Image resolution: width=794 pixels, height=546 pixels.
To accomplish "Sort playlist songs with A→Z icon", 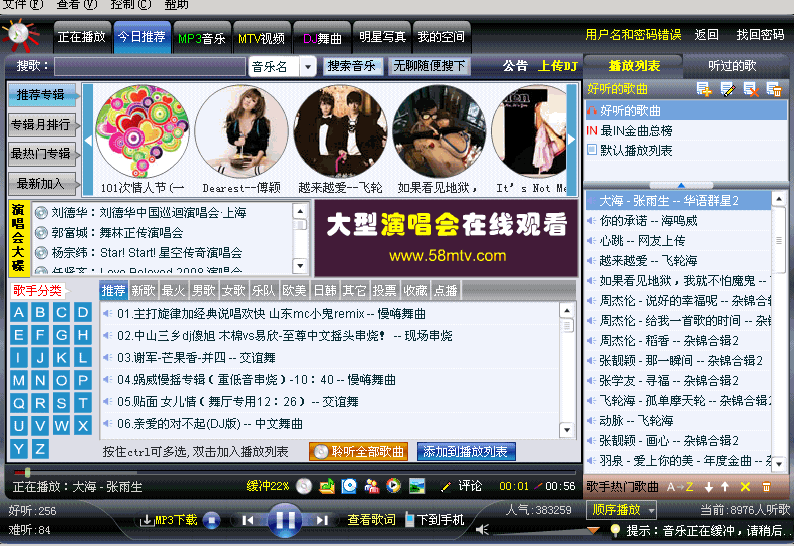I will (x=680, y=487).
